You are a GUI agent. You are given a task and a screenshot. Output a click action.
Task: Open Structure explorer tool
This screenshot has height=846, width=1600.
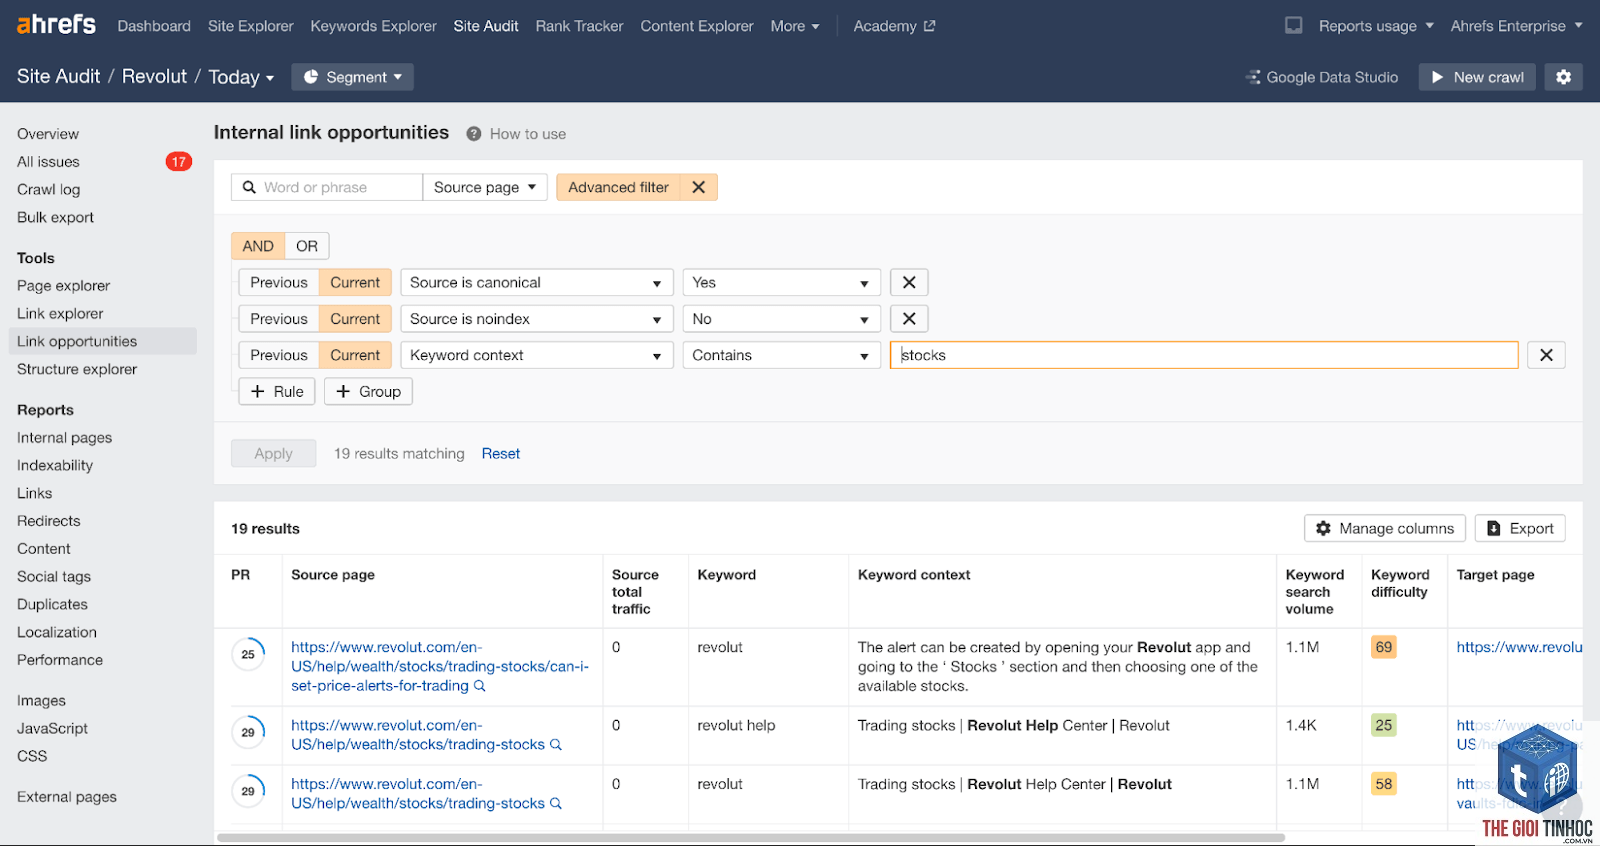click(x=77, y=369)
